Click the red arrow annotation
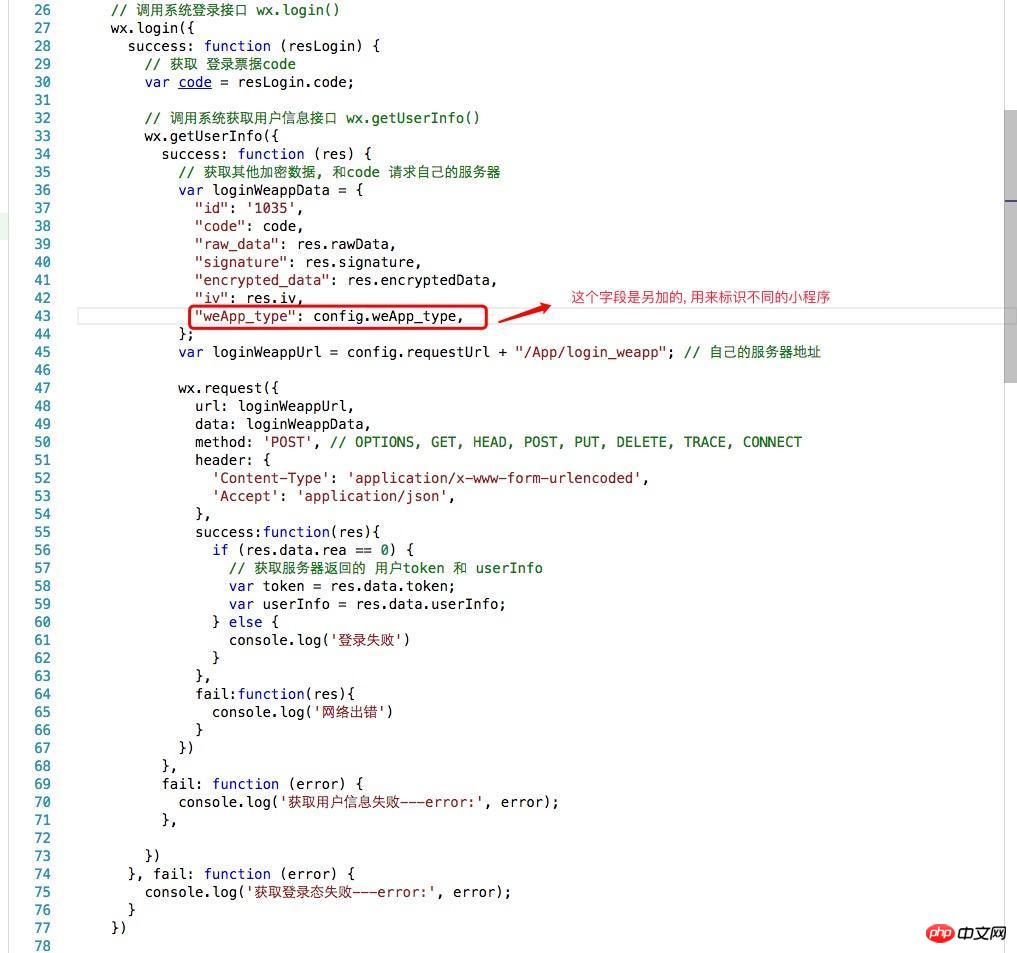 pyautogui.click(x=524, y=311)
